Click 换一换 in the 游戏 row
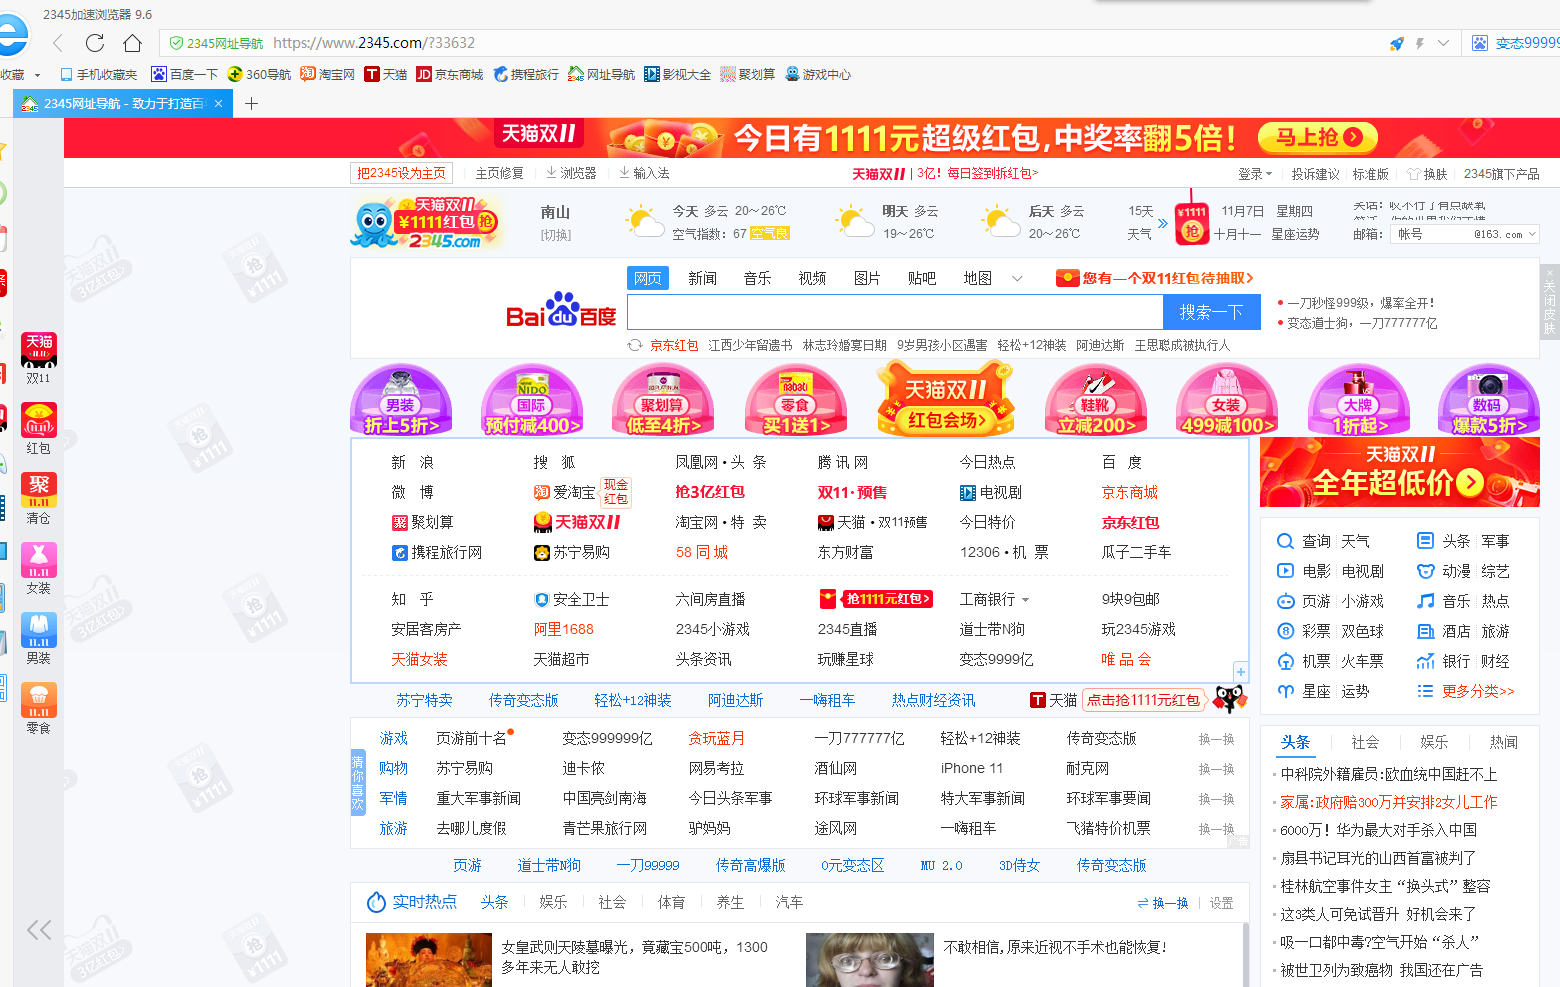 coord(1216,739)
